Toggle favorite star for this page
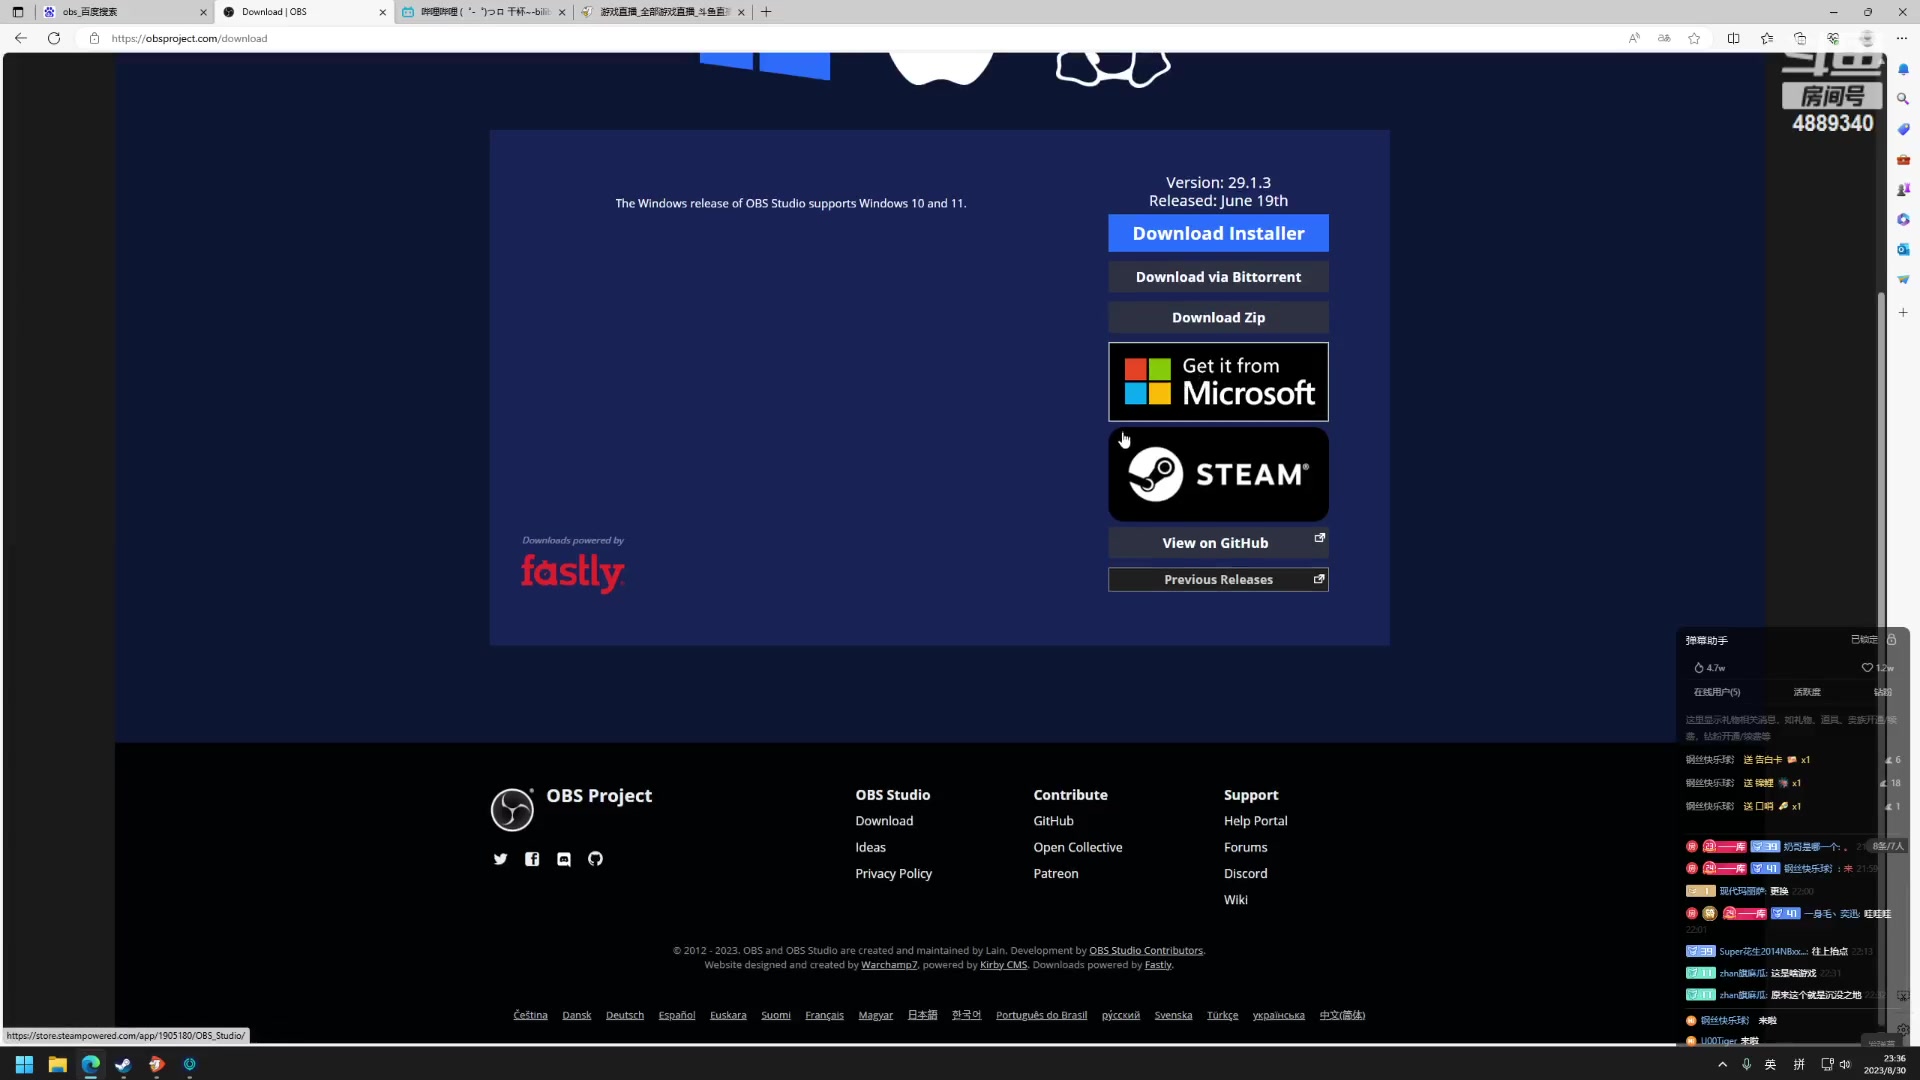 tap(1694, 38)
